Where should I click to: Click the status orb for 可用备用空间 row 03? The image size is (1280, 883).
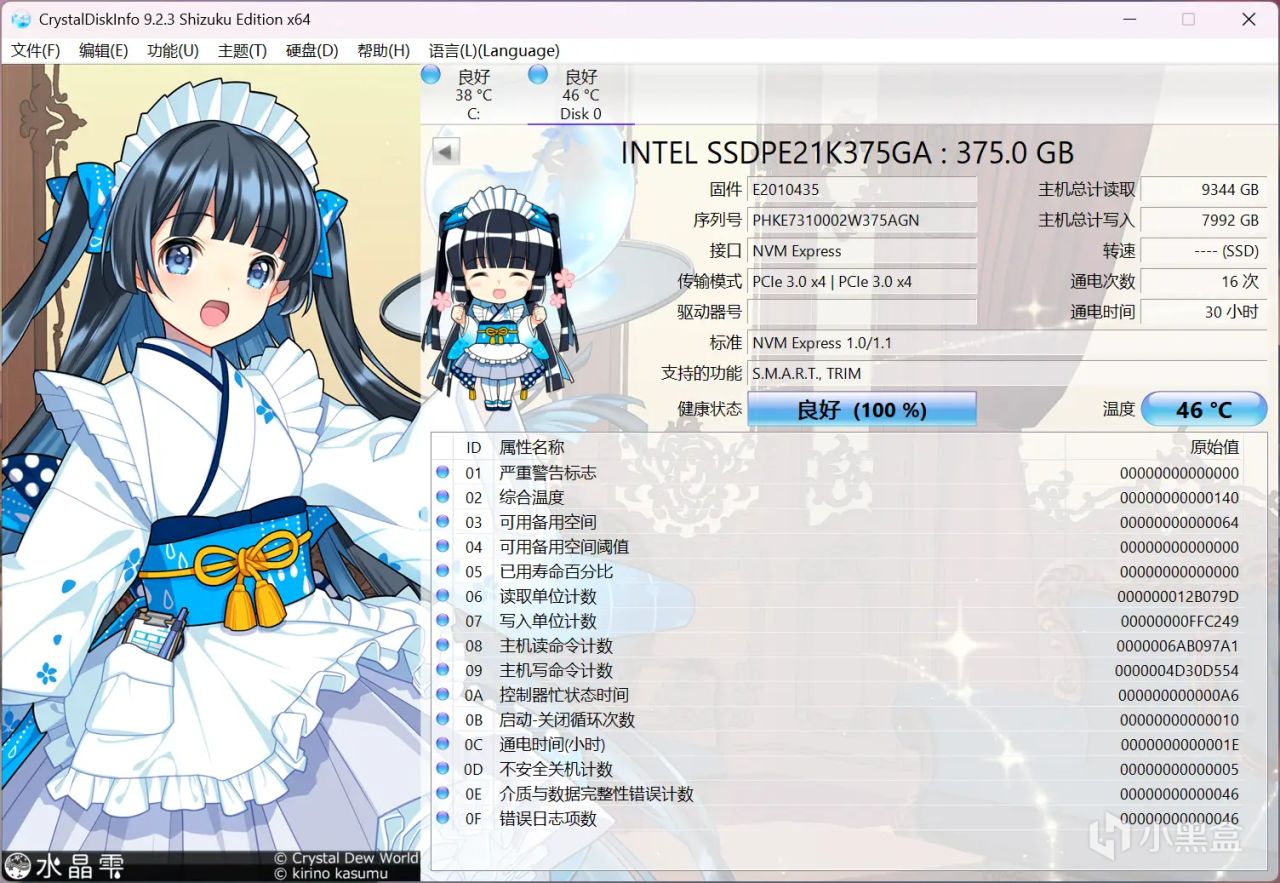pyautogui.click(x=442, y=522)
